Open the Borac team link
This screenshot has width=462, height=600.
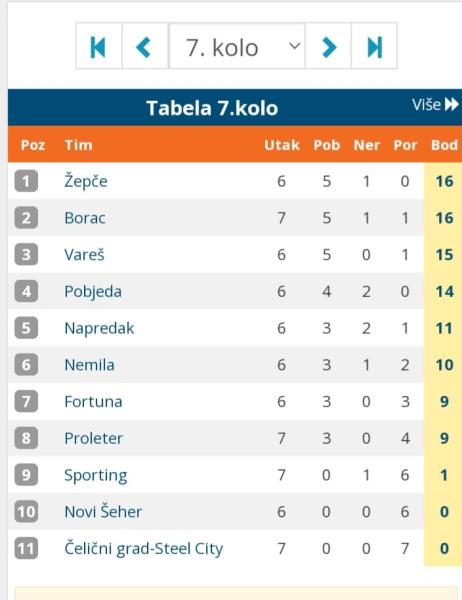(x=85, y=218)
